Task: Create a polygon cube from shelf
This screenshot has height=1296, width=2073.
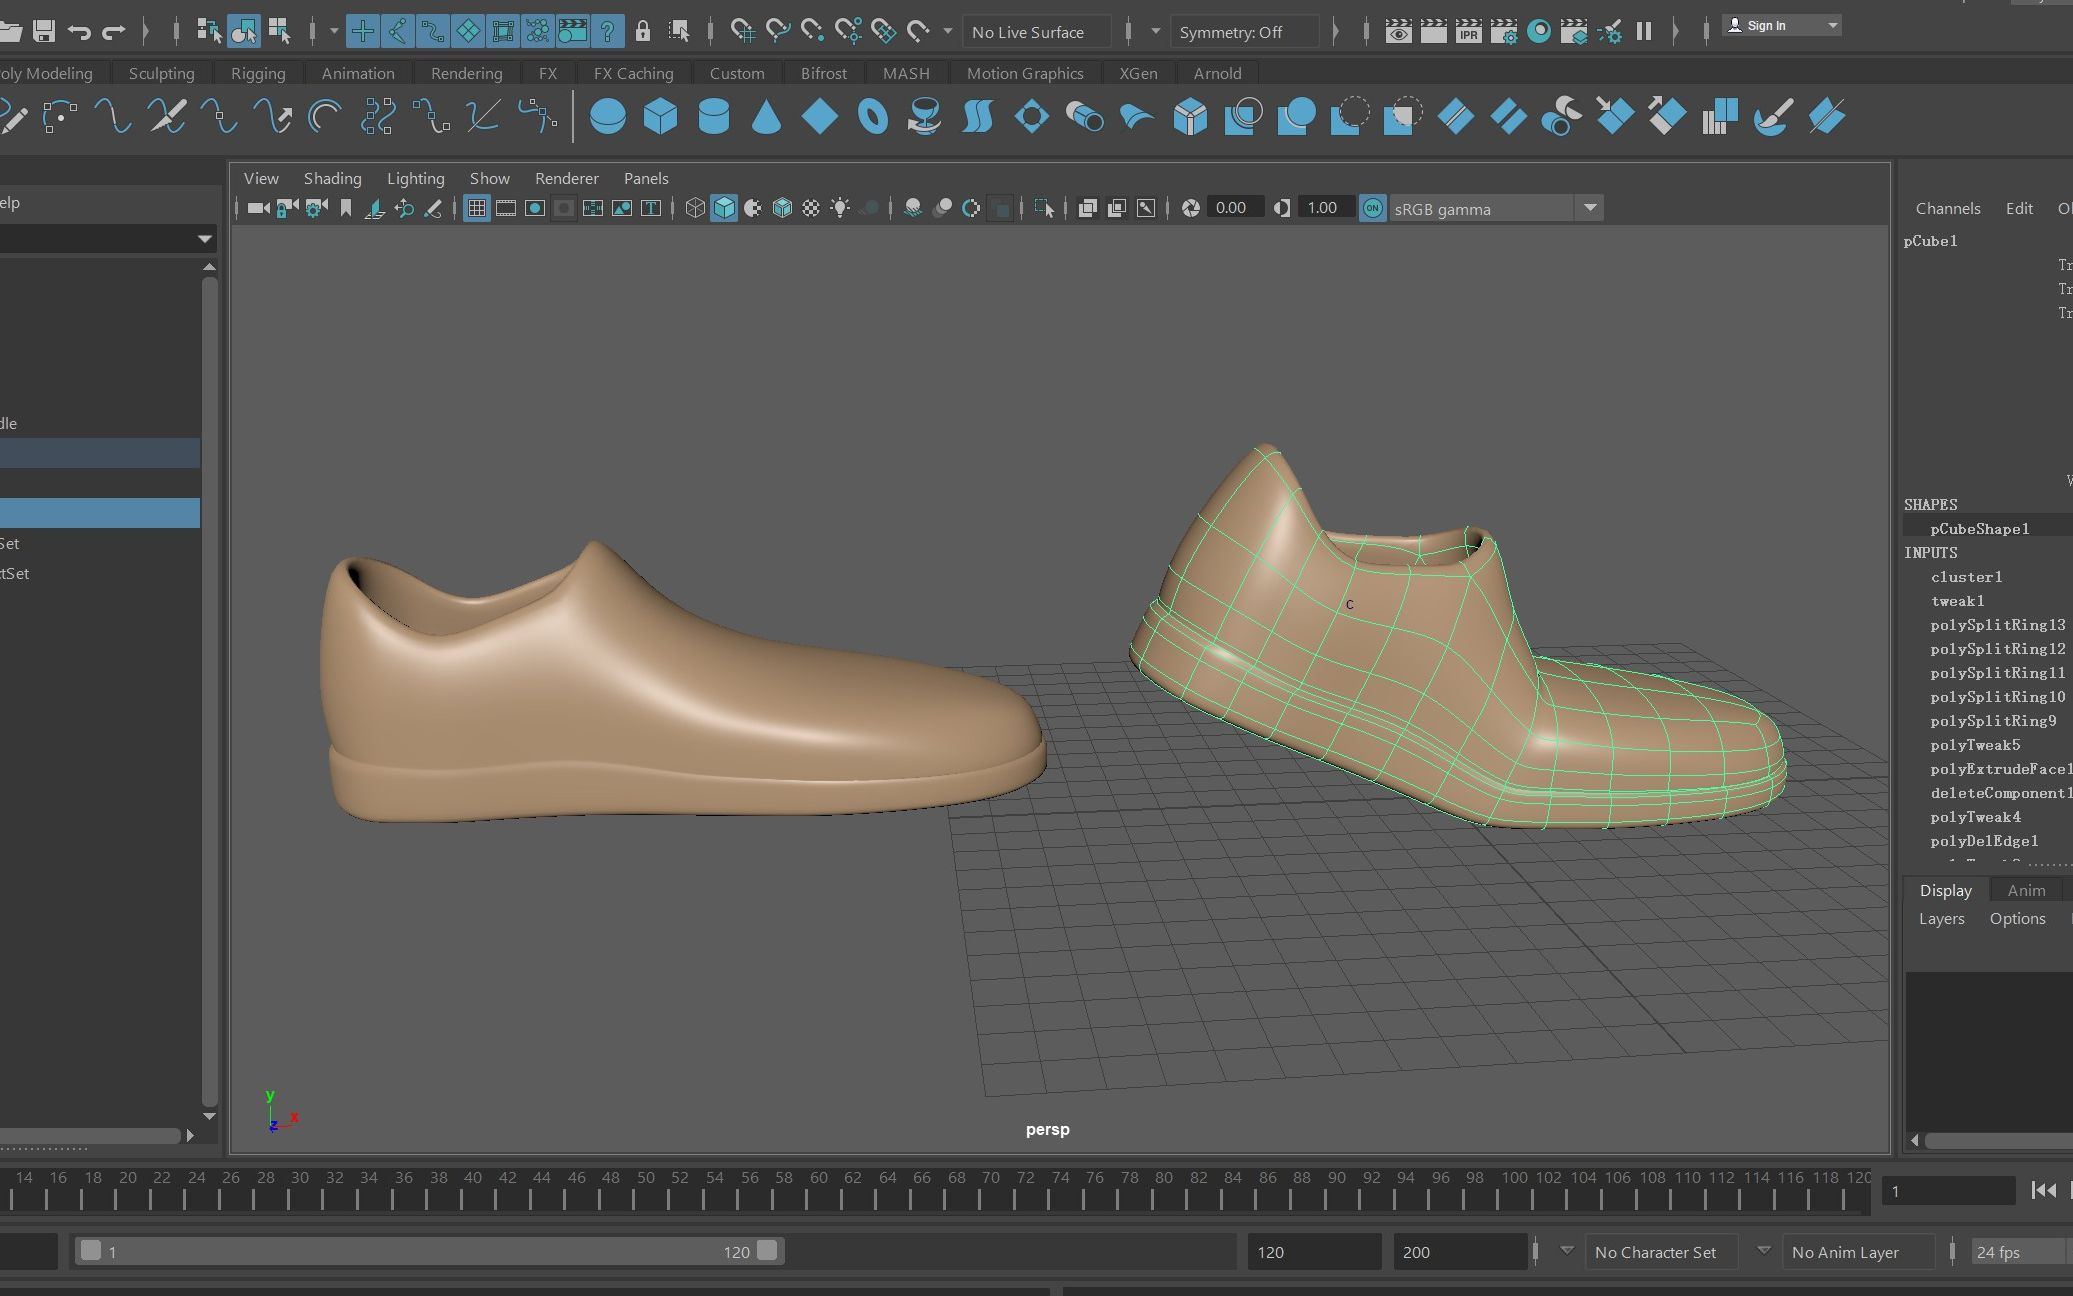Action: 660,117
